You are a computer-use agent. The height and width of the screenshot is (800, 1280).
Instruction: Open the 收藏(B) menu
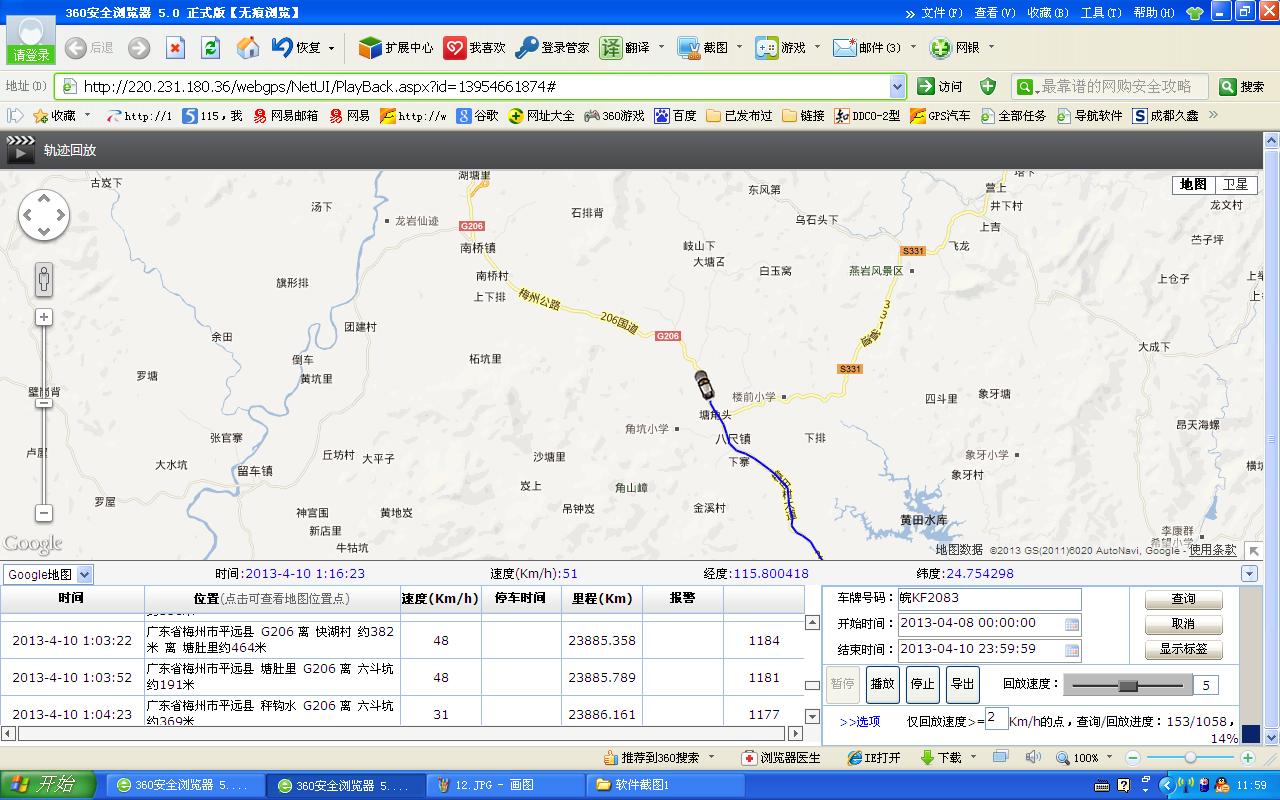(1048, 13)
